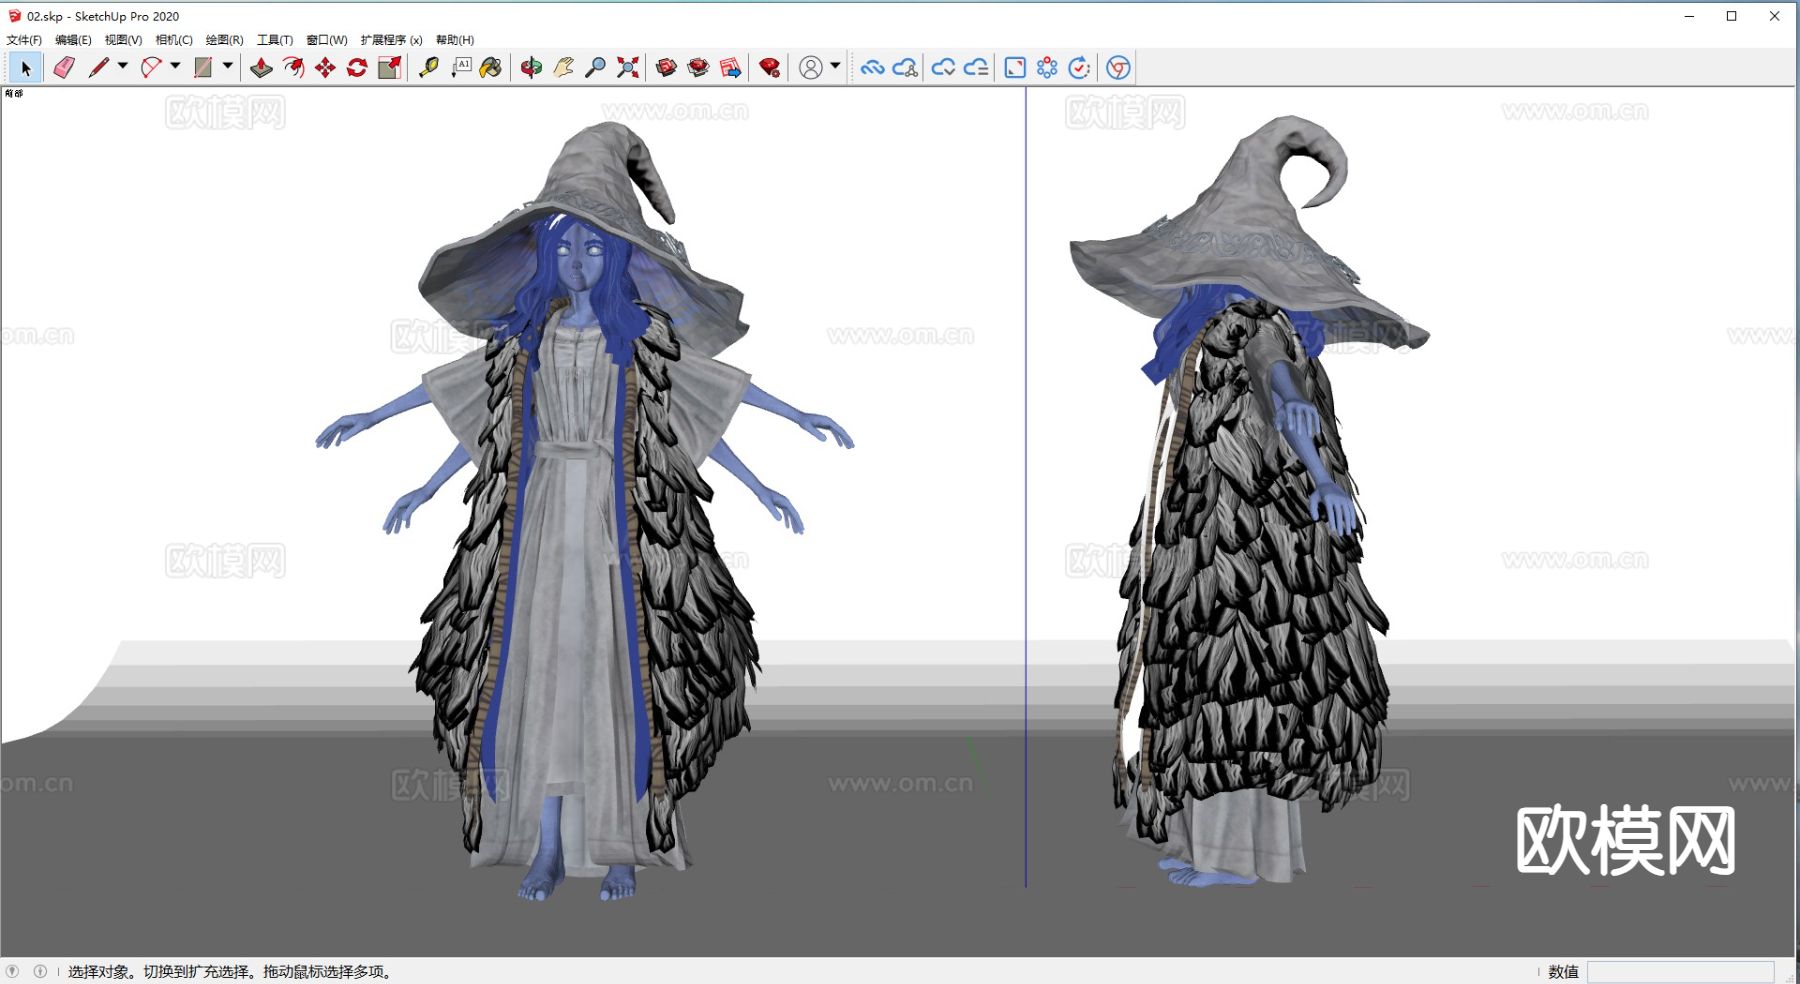1800x984 pixels.
Task: Select the Move tool
Action: [325, 67]
